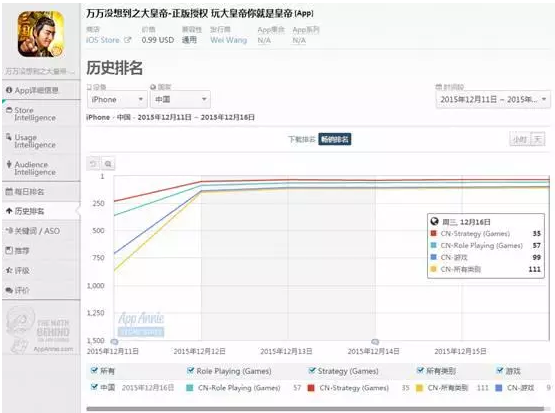555x413 pixels.
Task: Click the calendar icon beside 每日排名
Action: click(9, 191)
